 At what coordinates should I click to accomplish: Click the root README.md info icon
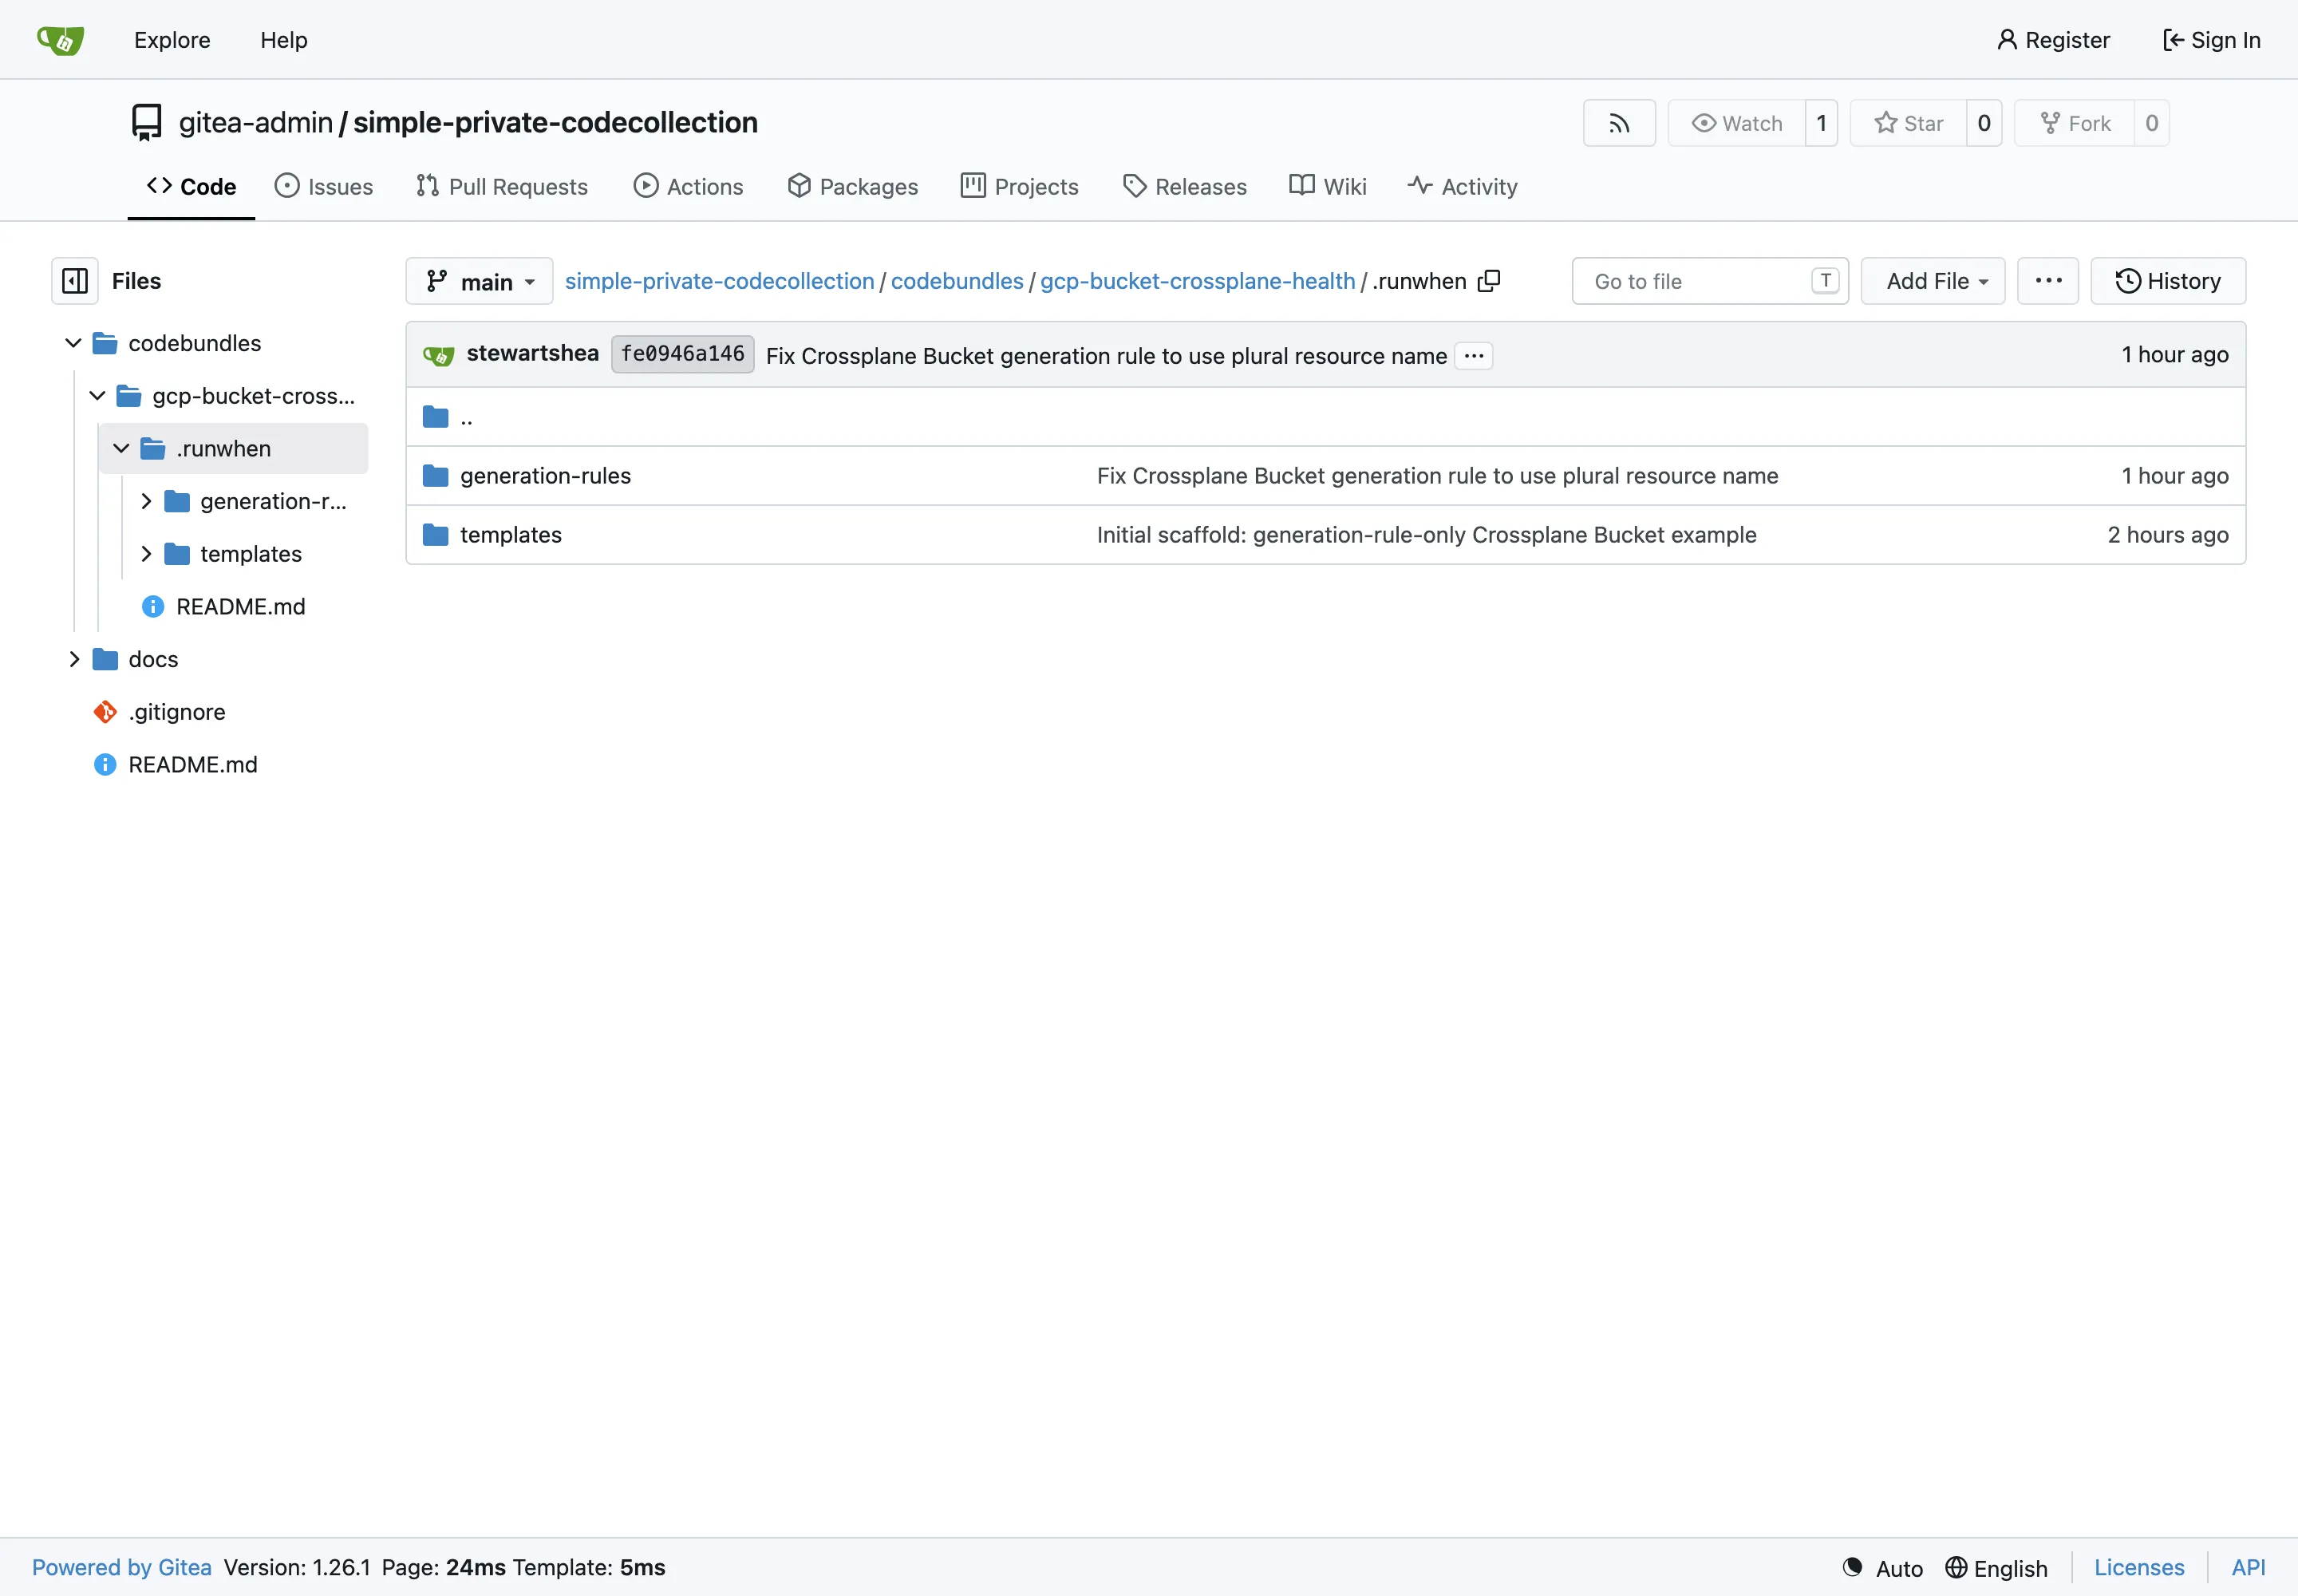pos(105,765)
